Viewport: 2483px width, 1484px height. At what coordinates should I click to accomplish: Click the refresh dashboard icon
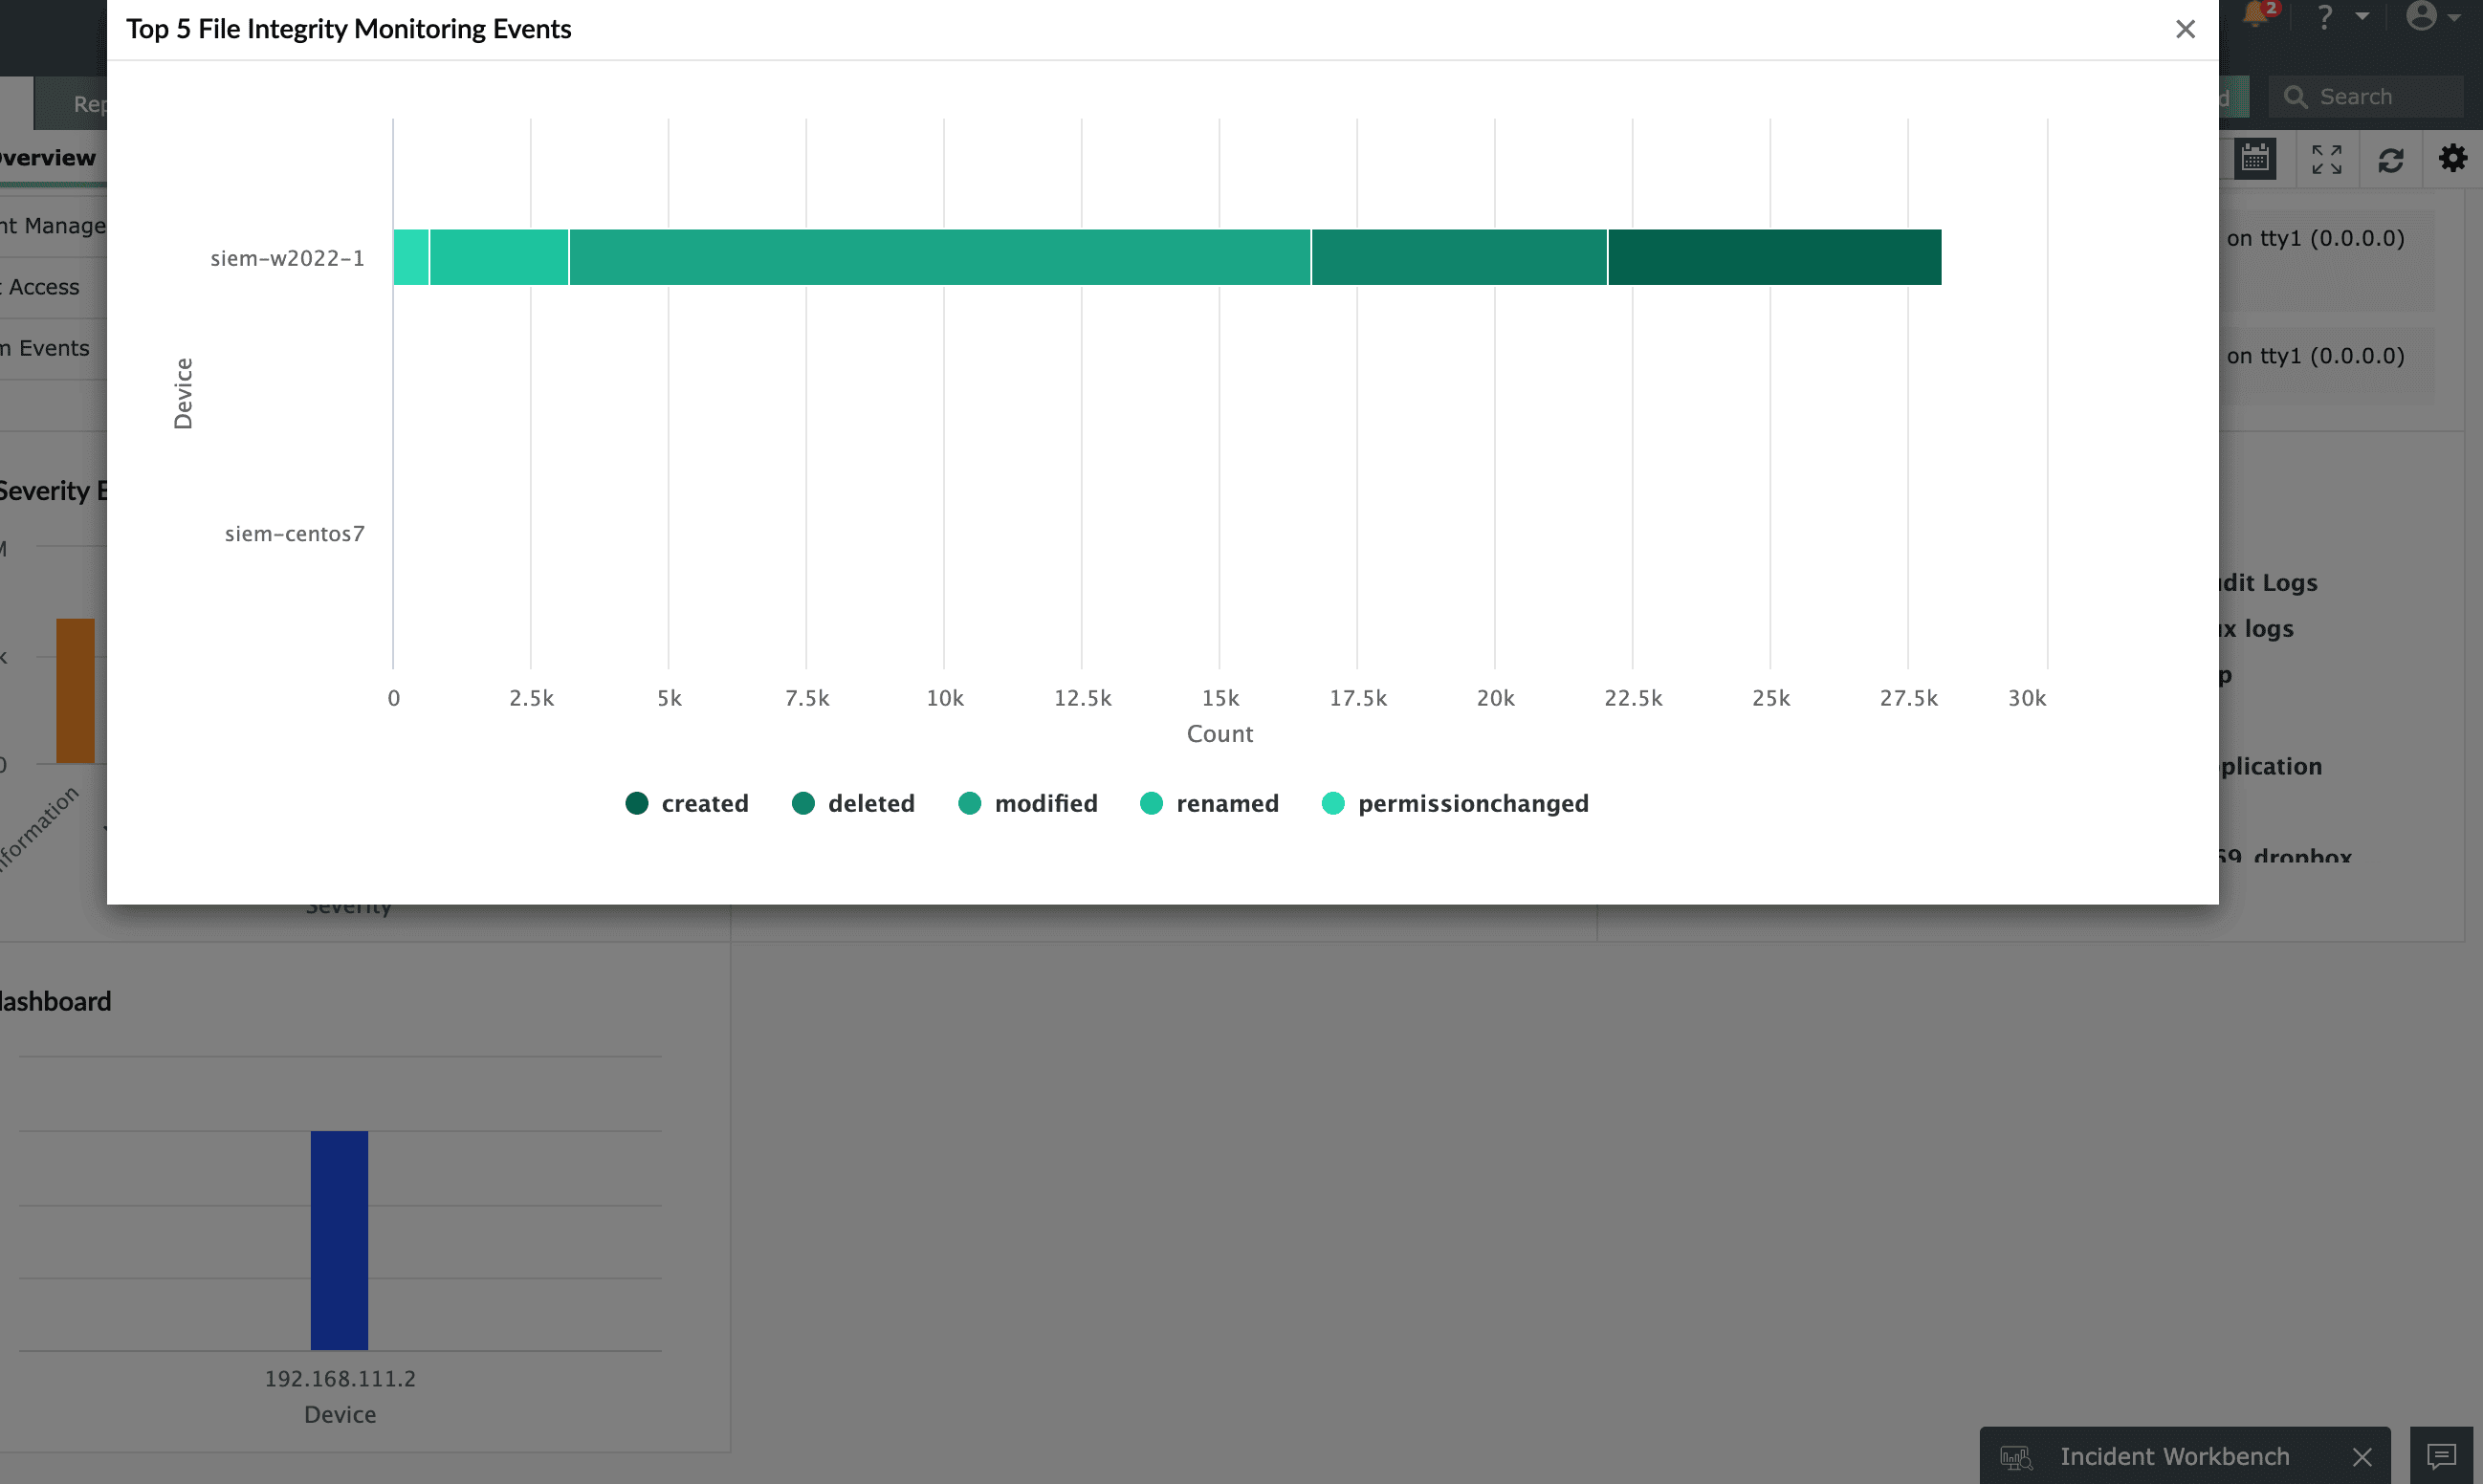click(x=2391, y=160)
